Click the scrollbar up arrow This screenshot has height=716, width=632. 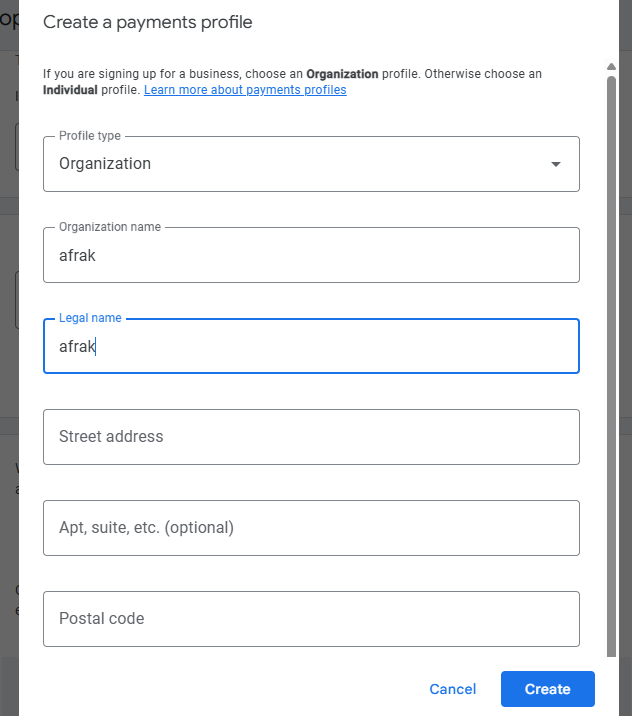tap(611, 67)
